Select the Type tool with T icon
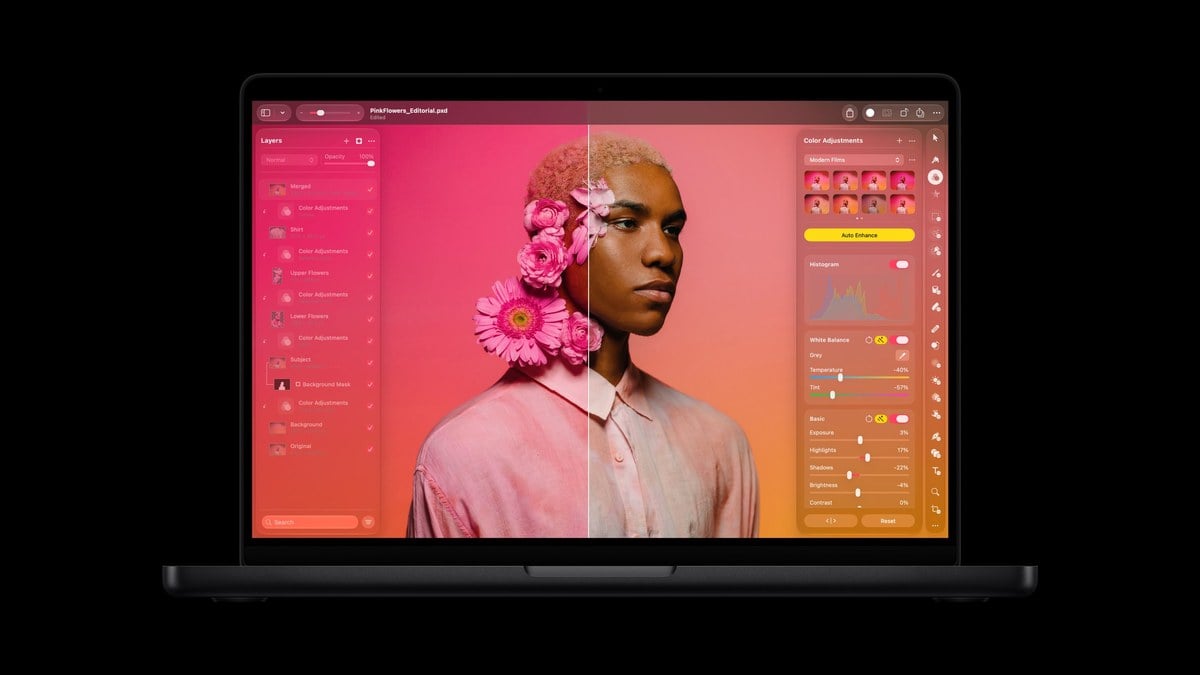 point(935,470)
